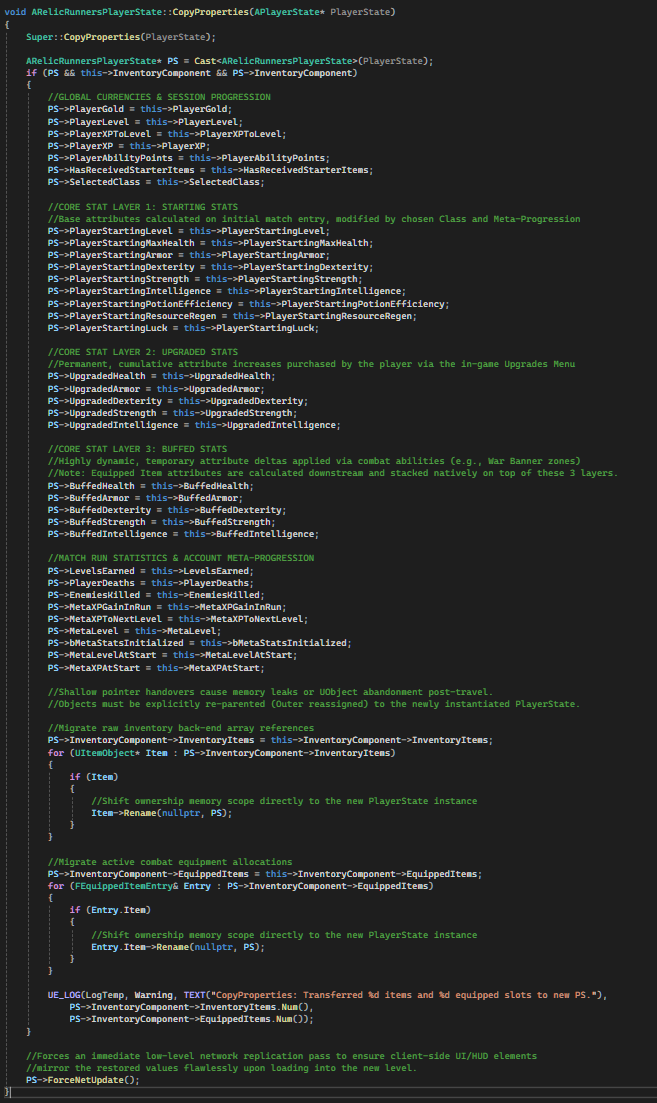Click the CopyProperties function signature line
Image resolution: width=657 pixels, height=1103 pixels.
[x=200, y=12]
